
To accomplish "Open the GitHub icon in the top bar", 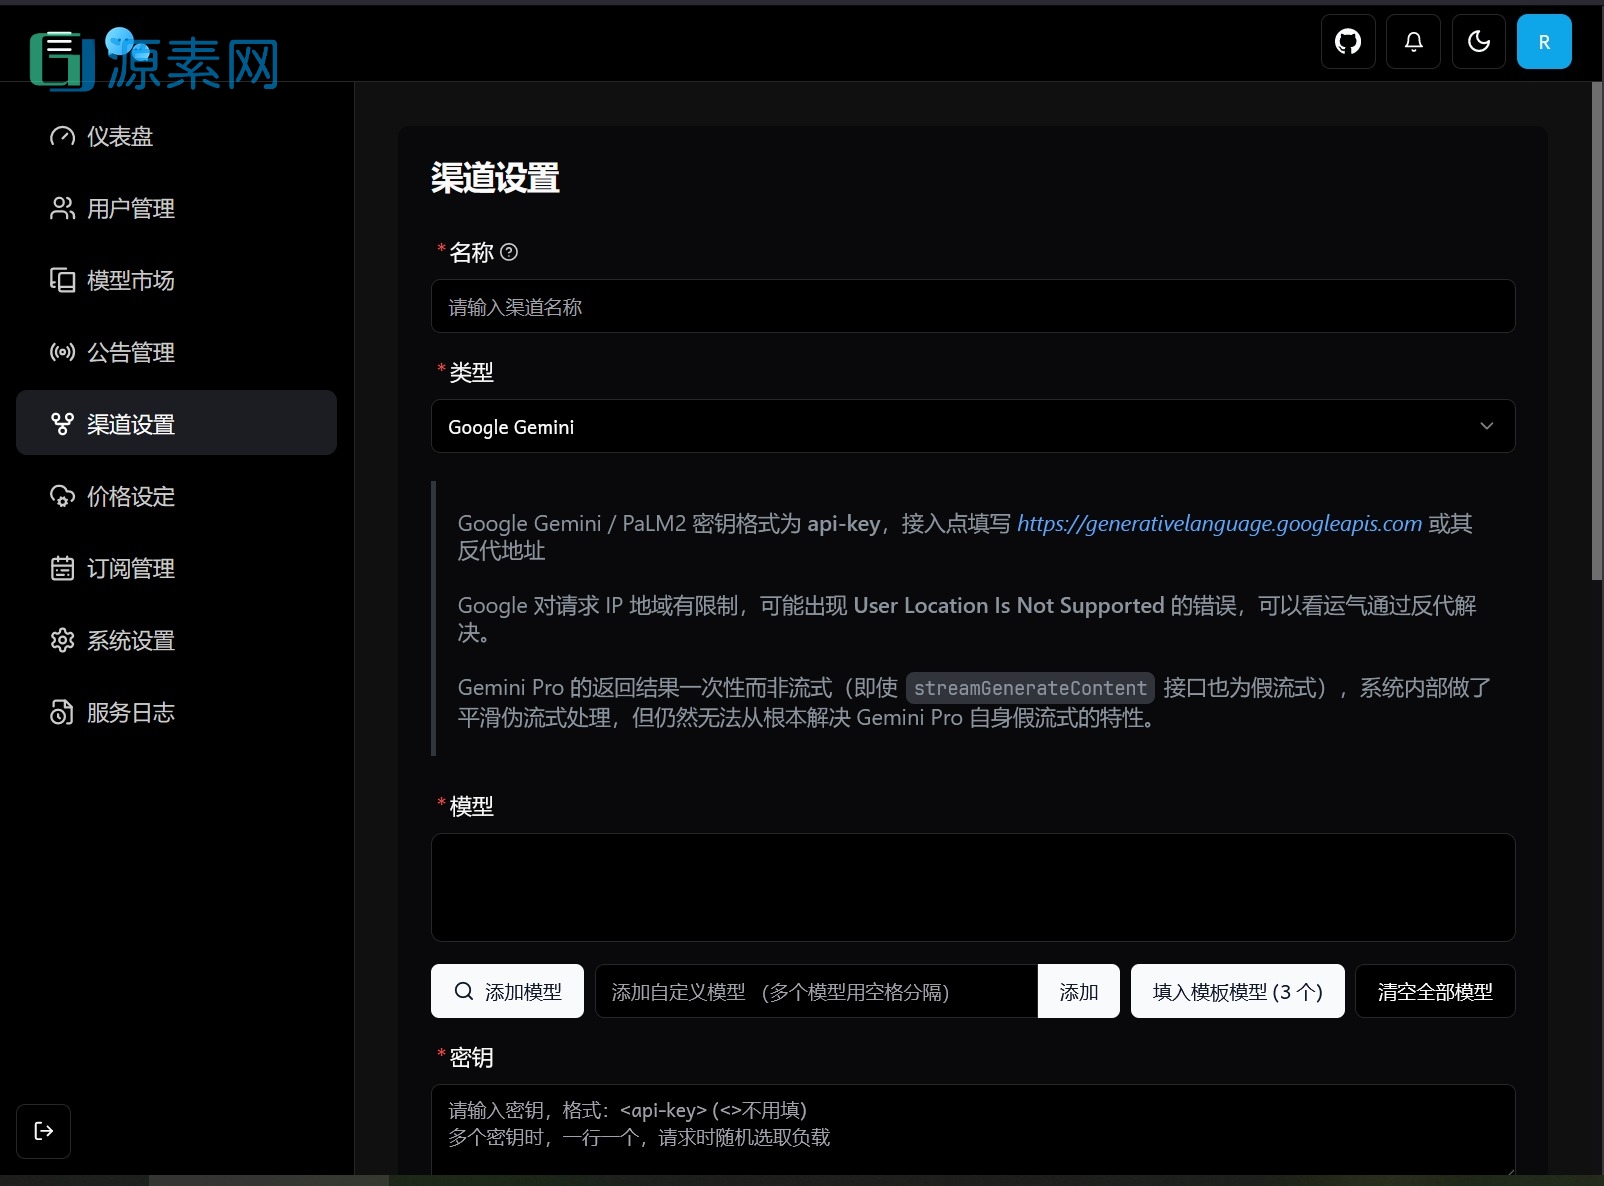I will point(1347,41).
